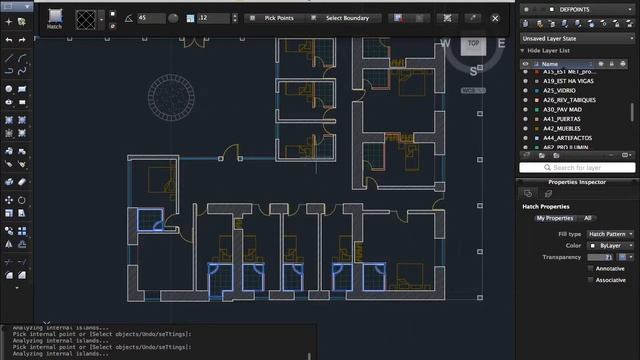Open the first Properties Inspector icon tab

528,193
